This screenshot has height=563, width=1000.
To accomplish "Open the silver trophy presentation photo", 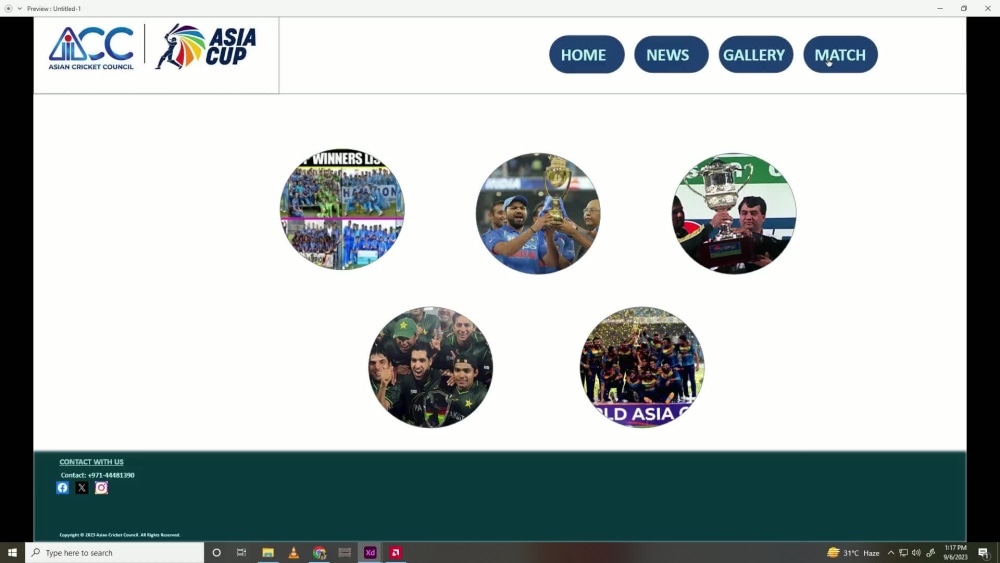I will coord(733,214).
